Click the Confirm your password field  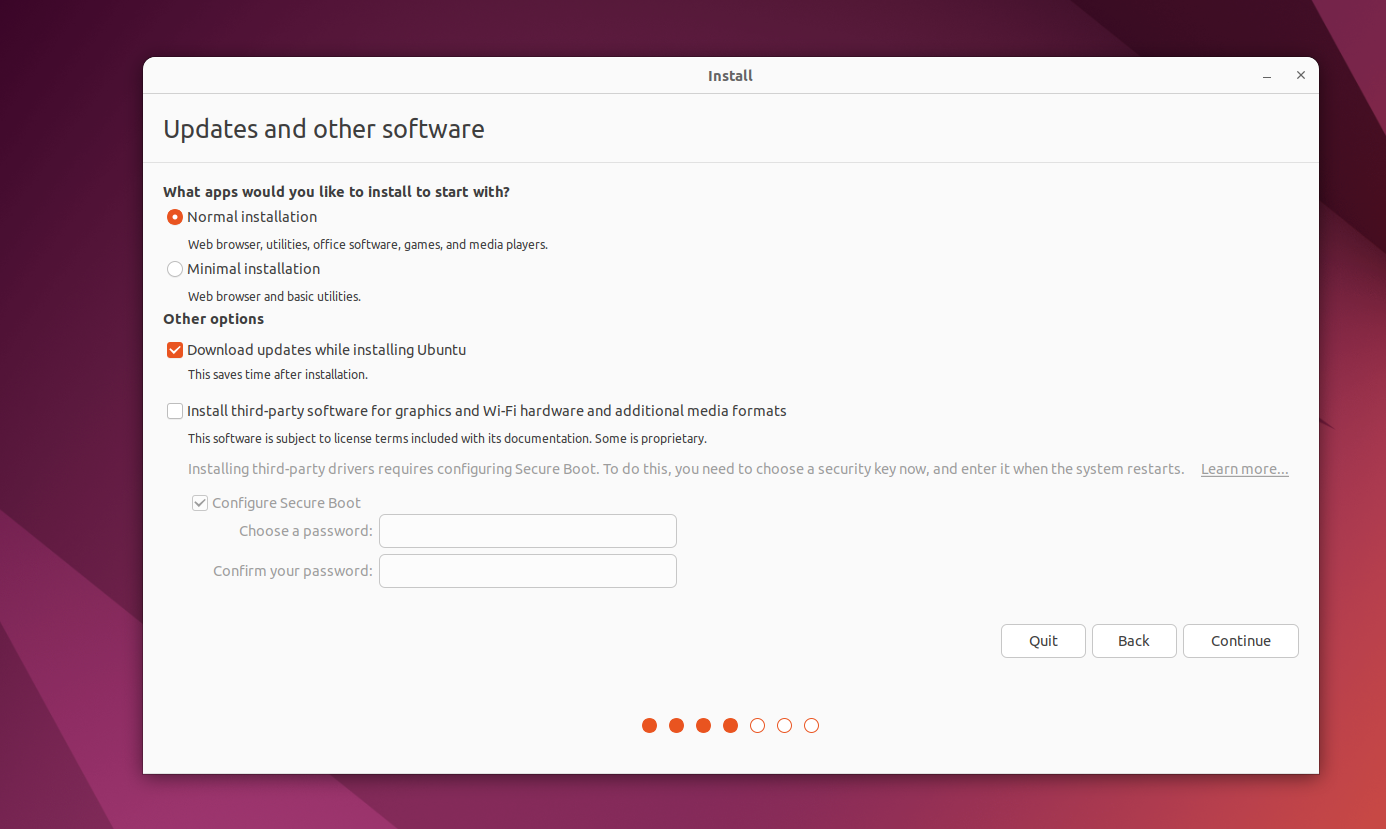[x=527, y=571]
